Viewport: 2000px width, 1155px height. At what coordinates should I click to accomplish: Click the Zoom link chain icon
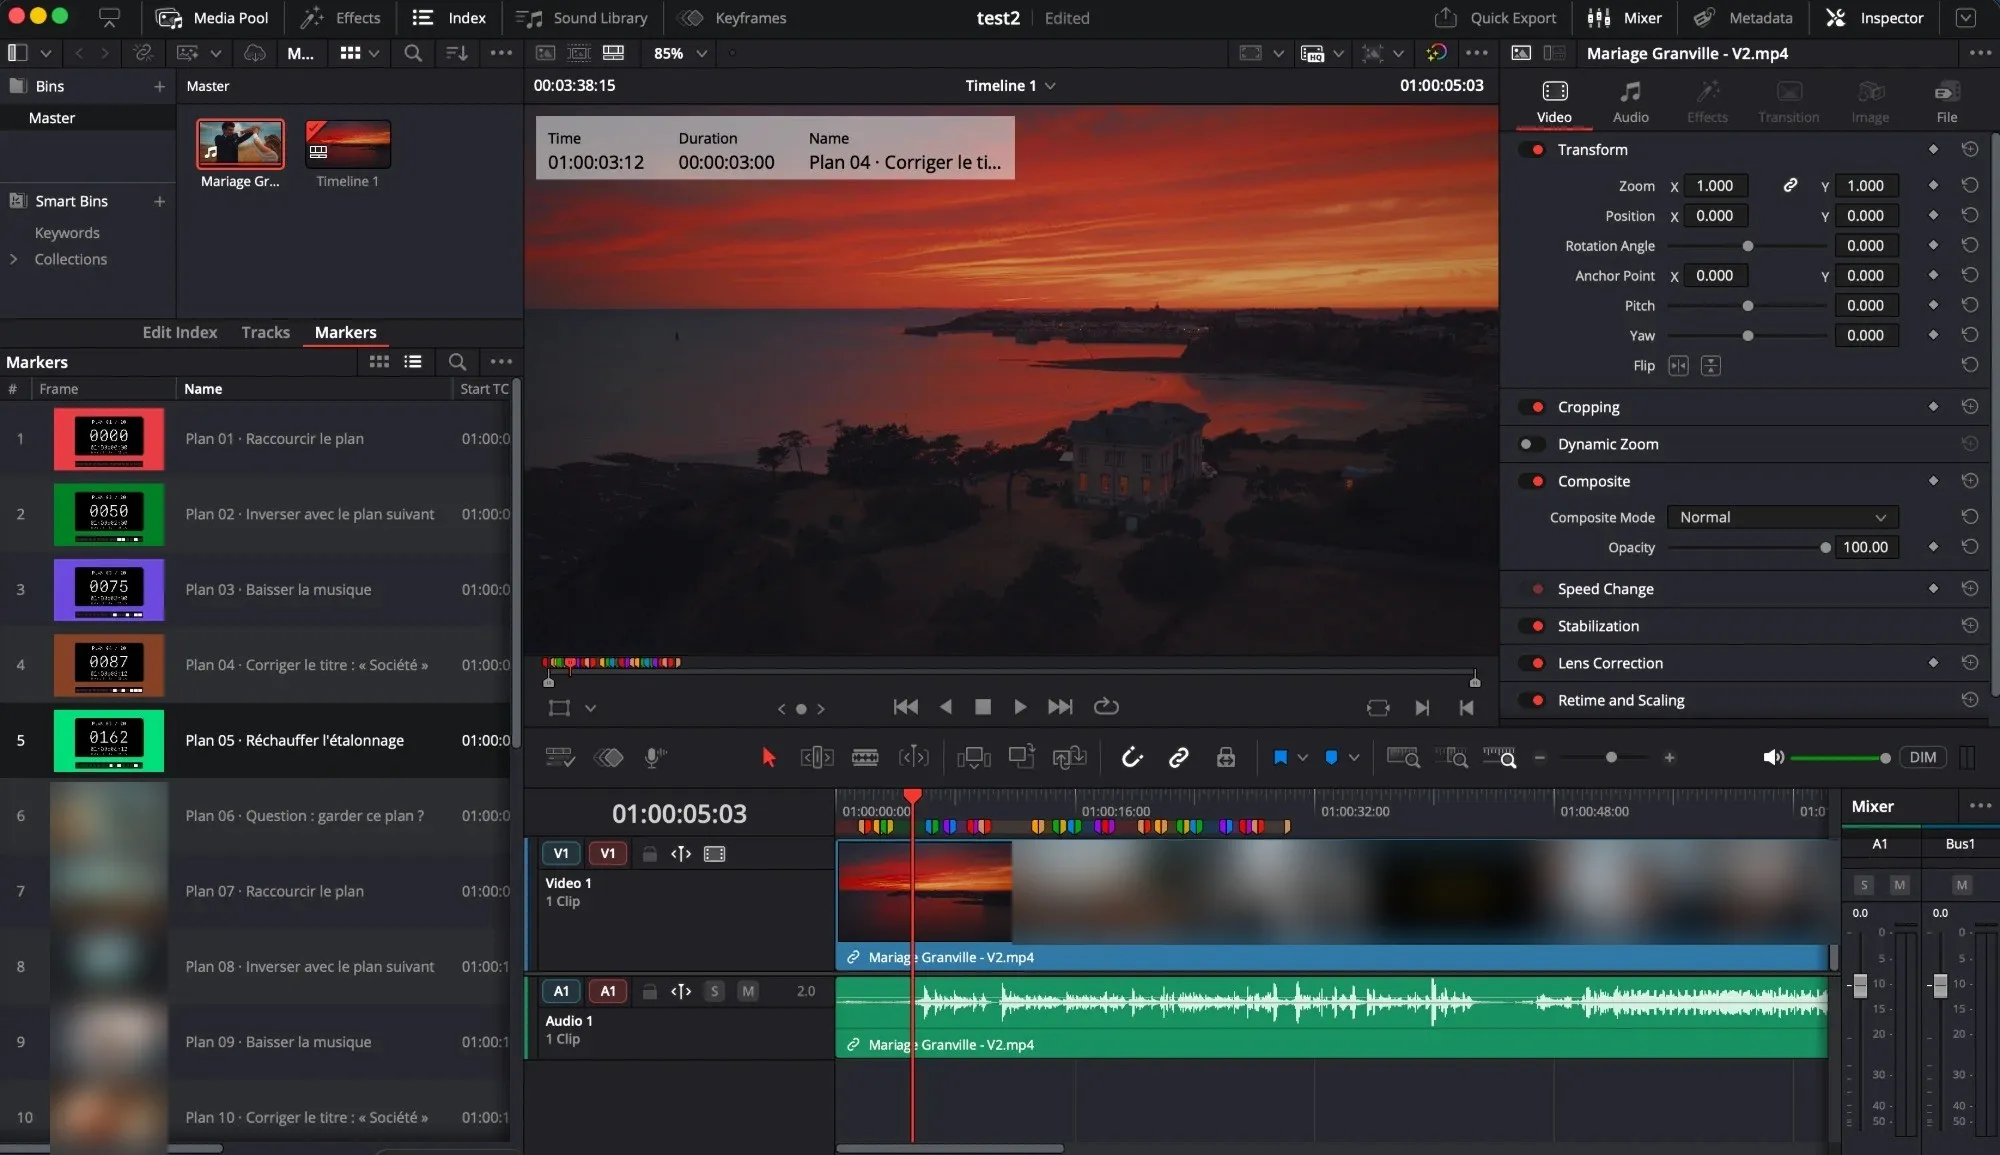1790,186
